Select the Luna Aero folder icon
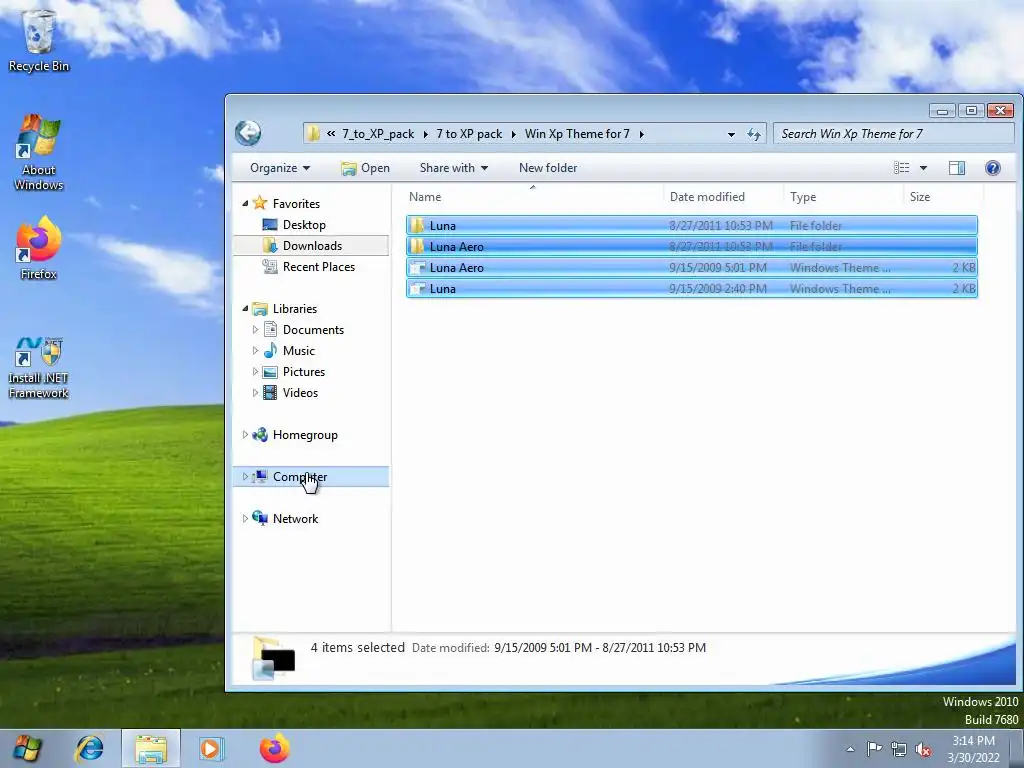1024x768 pixels. click(417, 246)
